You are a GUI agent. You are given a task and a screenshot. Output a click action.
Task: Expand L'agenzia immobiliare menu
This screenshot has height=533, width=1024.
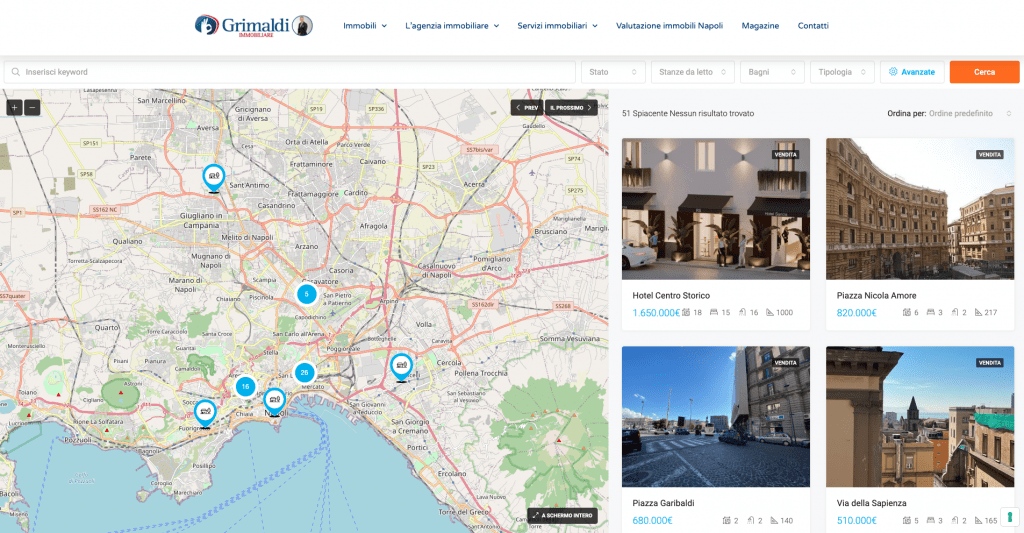pyautogui.click(x=452, y=25)
